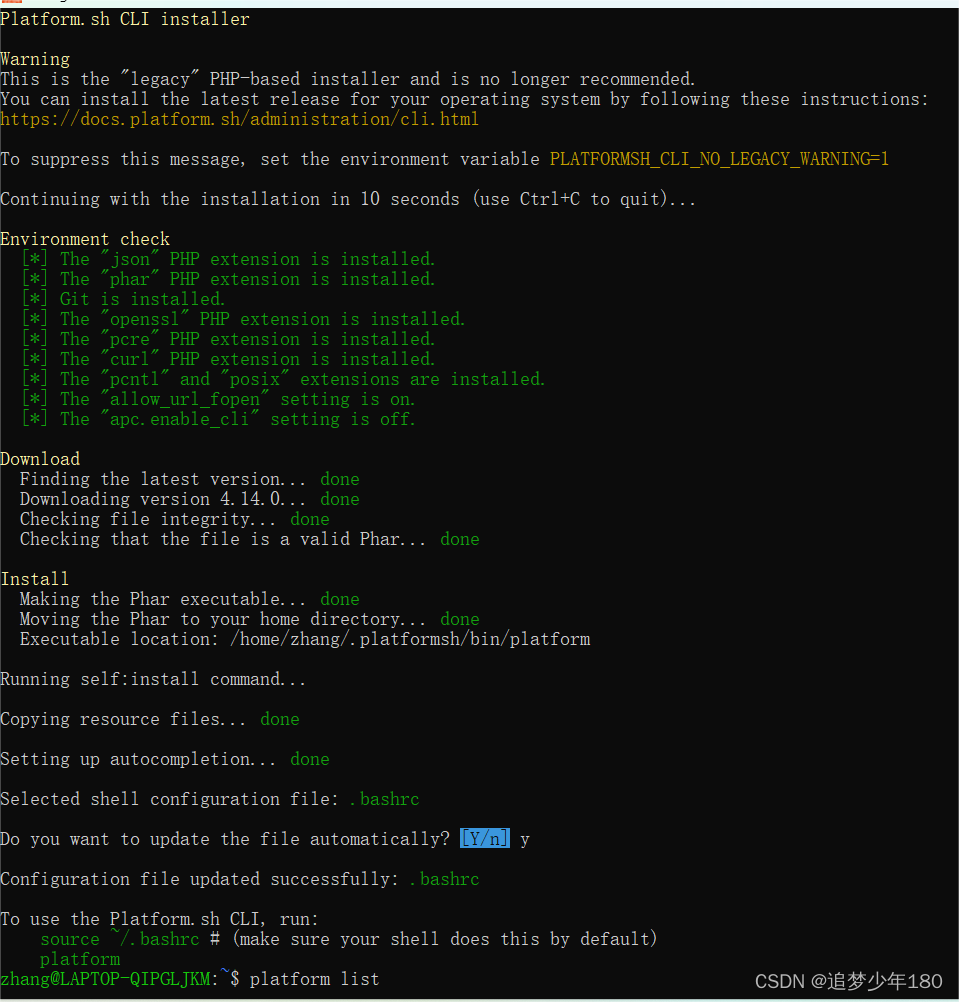The height and width of the screenshot is (1002, 959).
Task: Click .bashrc after 'Configuration file updated successfully'
Action: (x=445, y=879)
